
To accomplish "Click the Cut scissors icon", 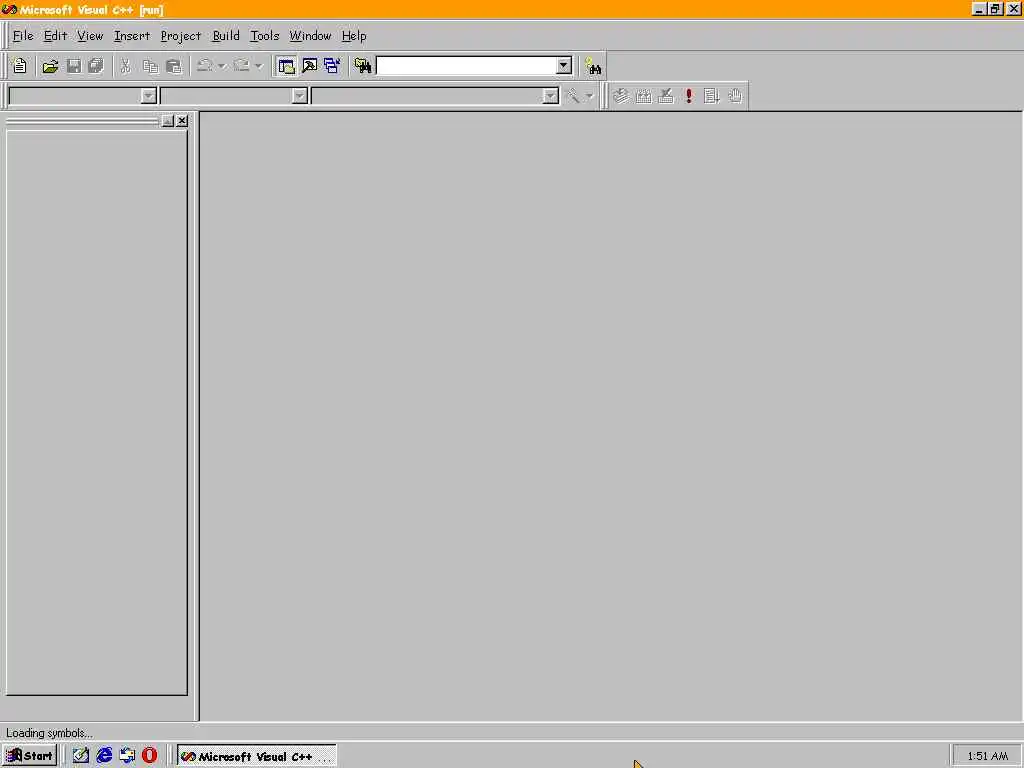I will 125,66.
